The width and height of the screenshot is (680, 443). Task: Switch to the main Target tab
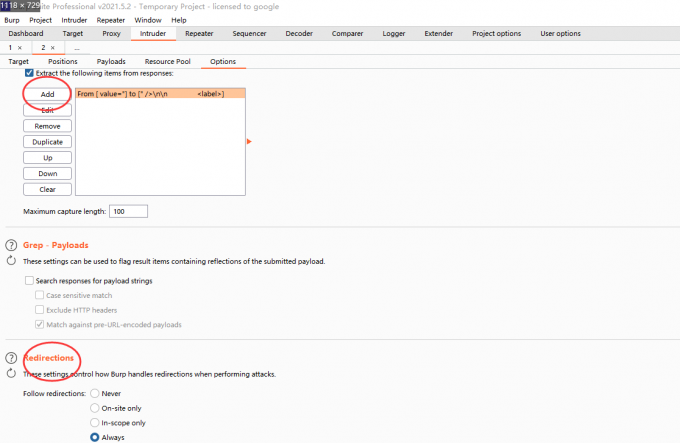(72, 33)
